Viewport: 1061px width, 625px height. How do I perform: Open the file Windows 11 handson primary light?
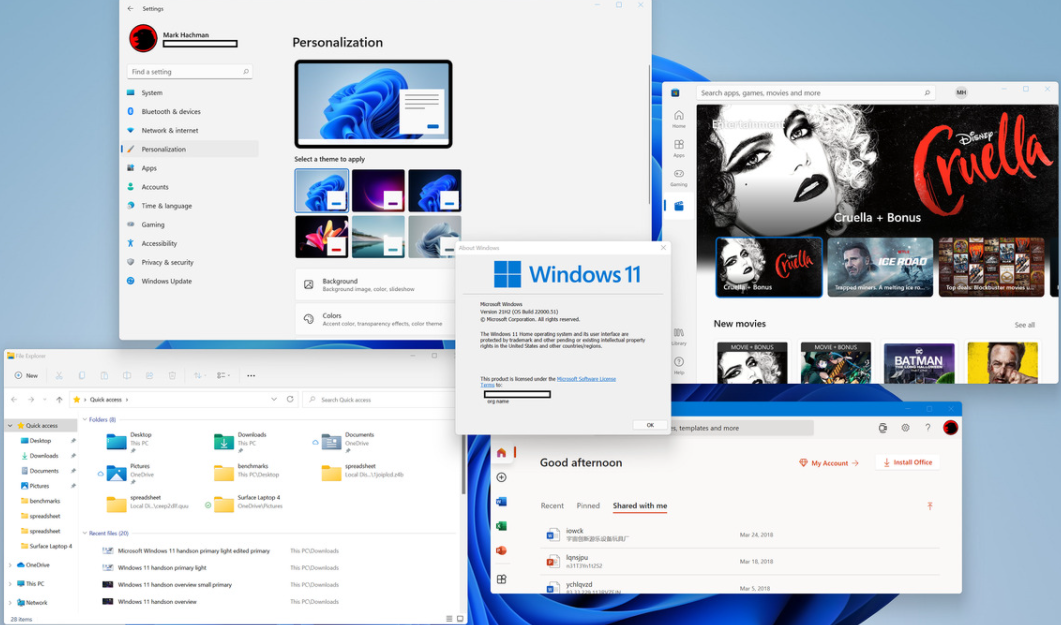[x=162, y=568]
